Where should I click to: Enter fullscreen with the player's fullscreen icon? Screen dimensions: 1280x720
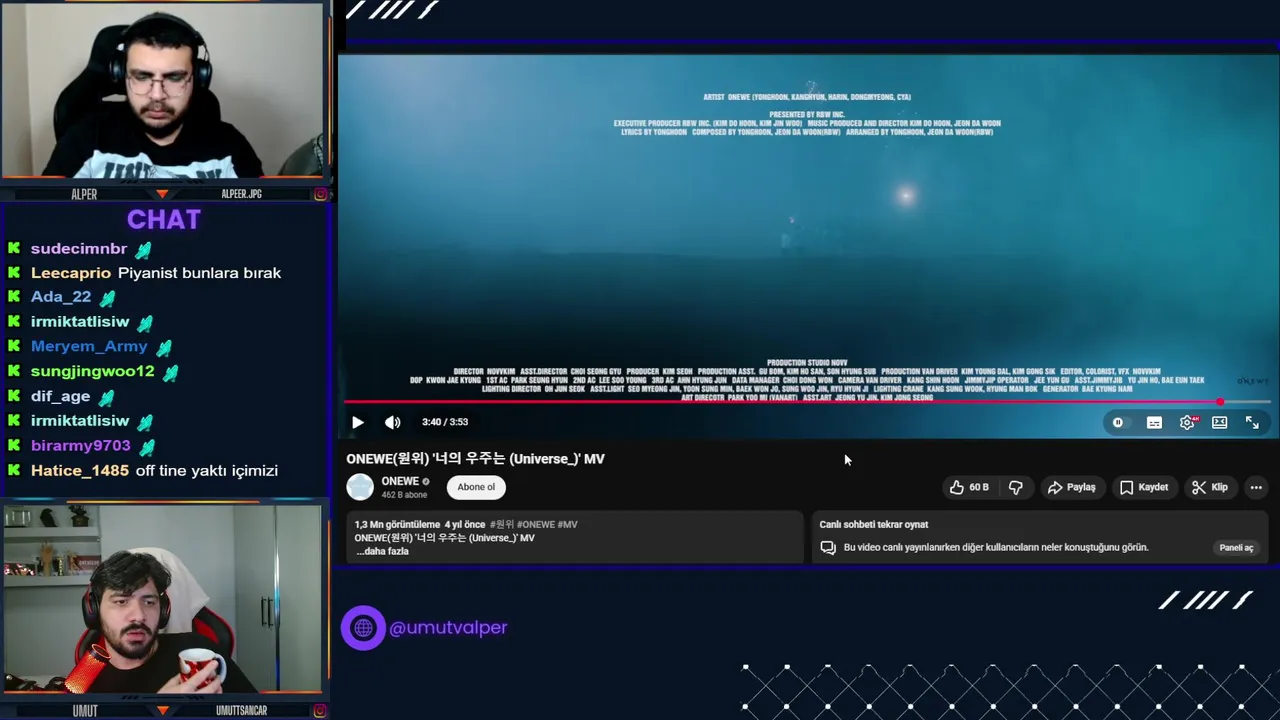(1252, 423)
